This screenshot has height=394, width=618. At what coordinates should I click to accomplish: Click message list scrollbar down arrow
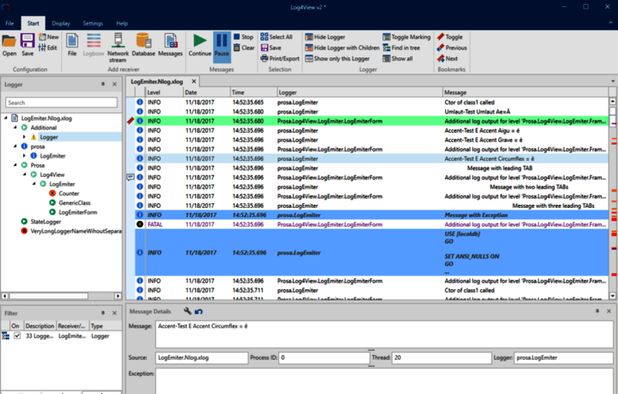pos(613,296)
